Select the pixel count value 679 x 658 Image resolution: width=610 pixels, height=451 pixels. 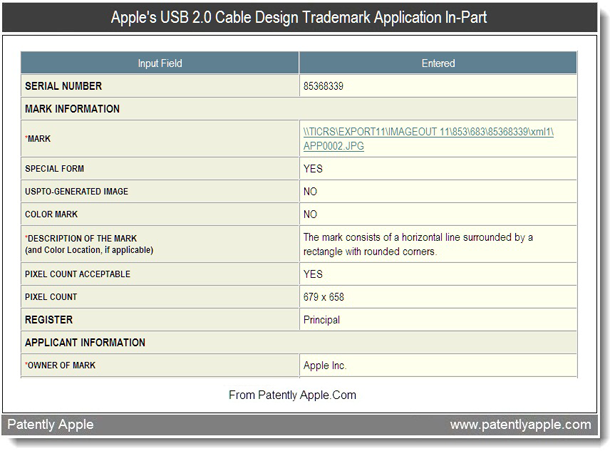coord(330,297)
